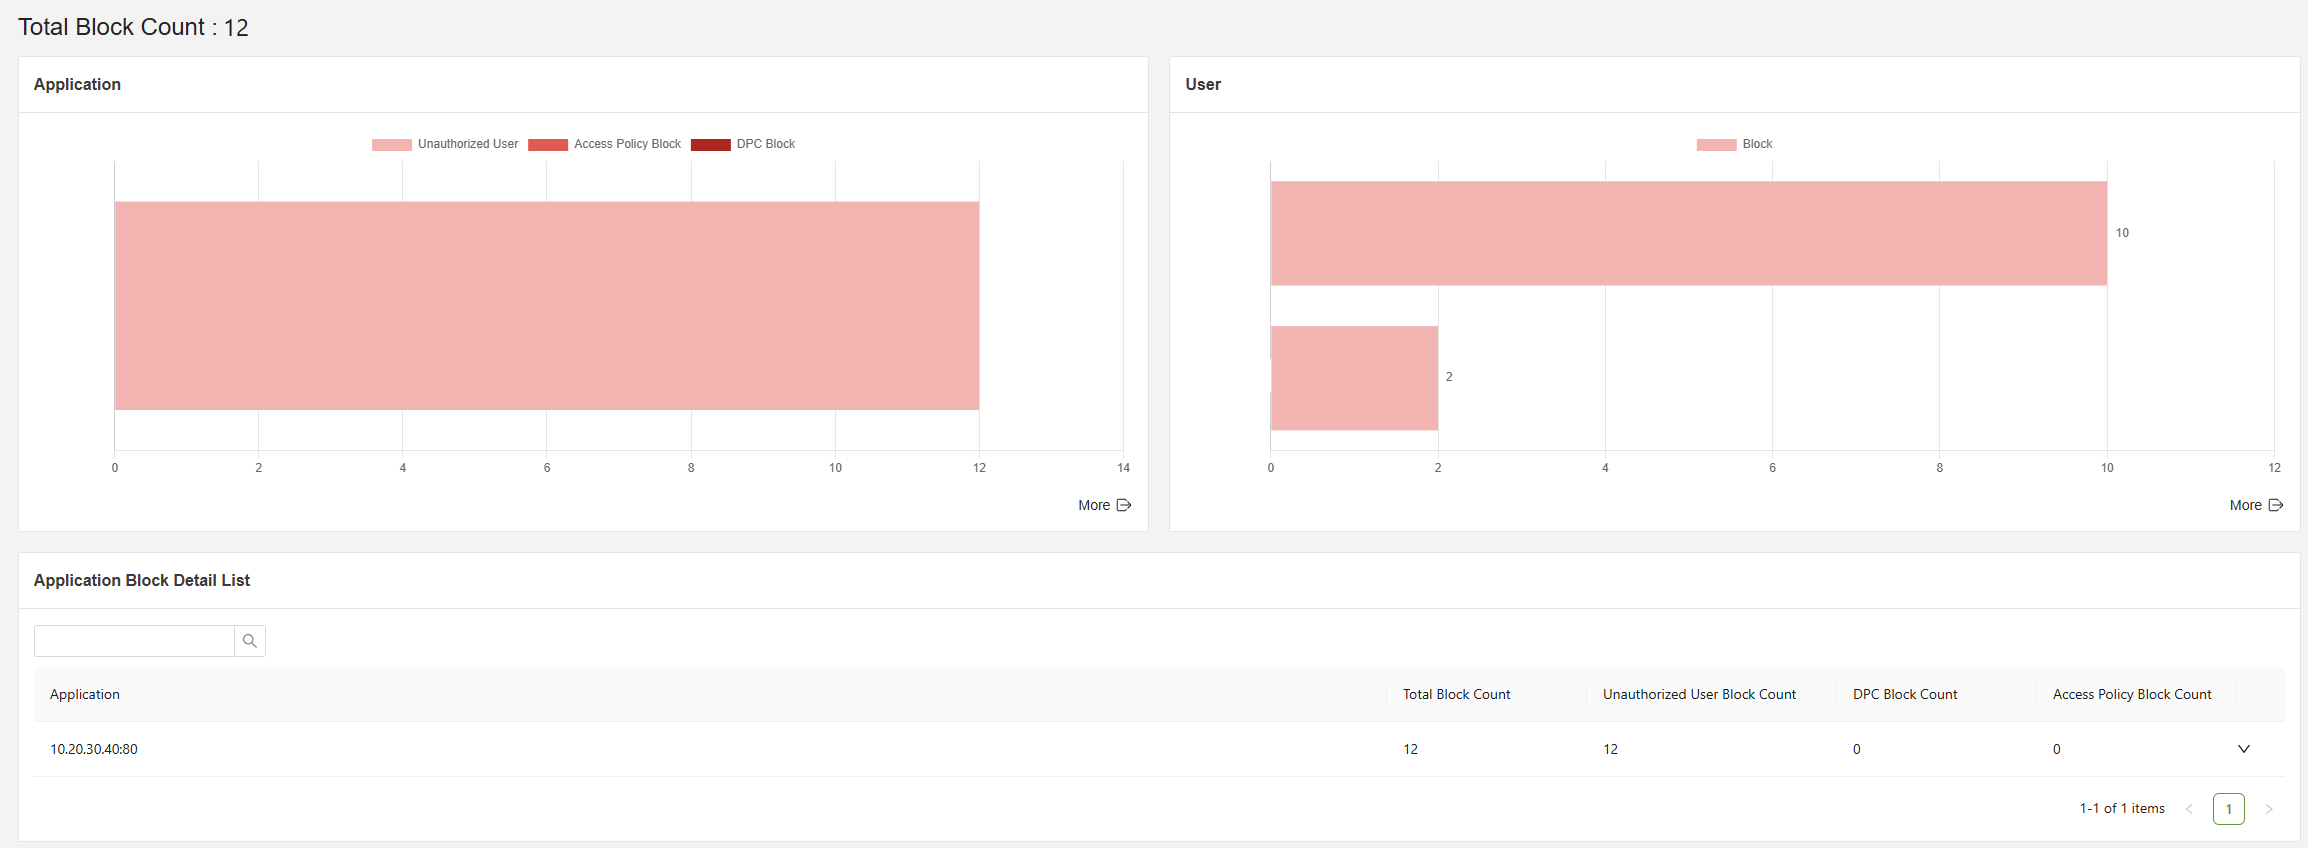Screen dimensions: 2308x848
Task: Toggle DPC Block legend item
Action: click(743, 144)
